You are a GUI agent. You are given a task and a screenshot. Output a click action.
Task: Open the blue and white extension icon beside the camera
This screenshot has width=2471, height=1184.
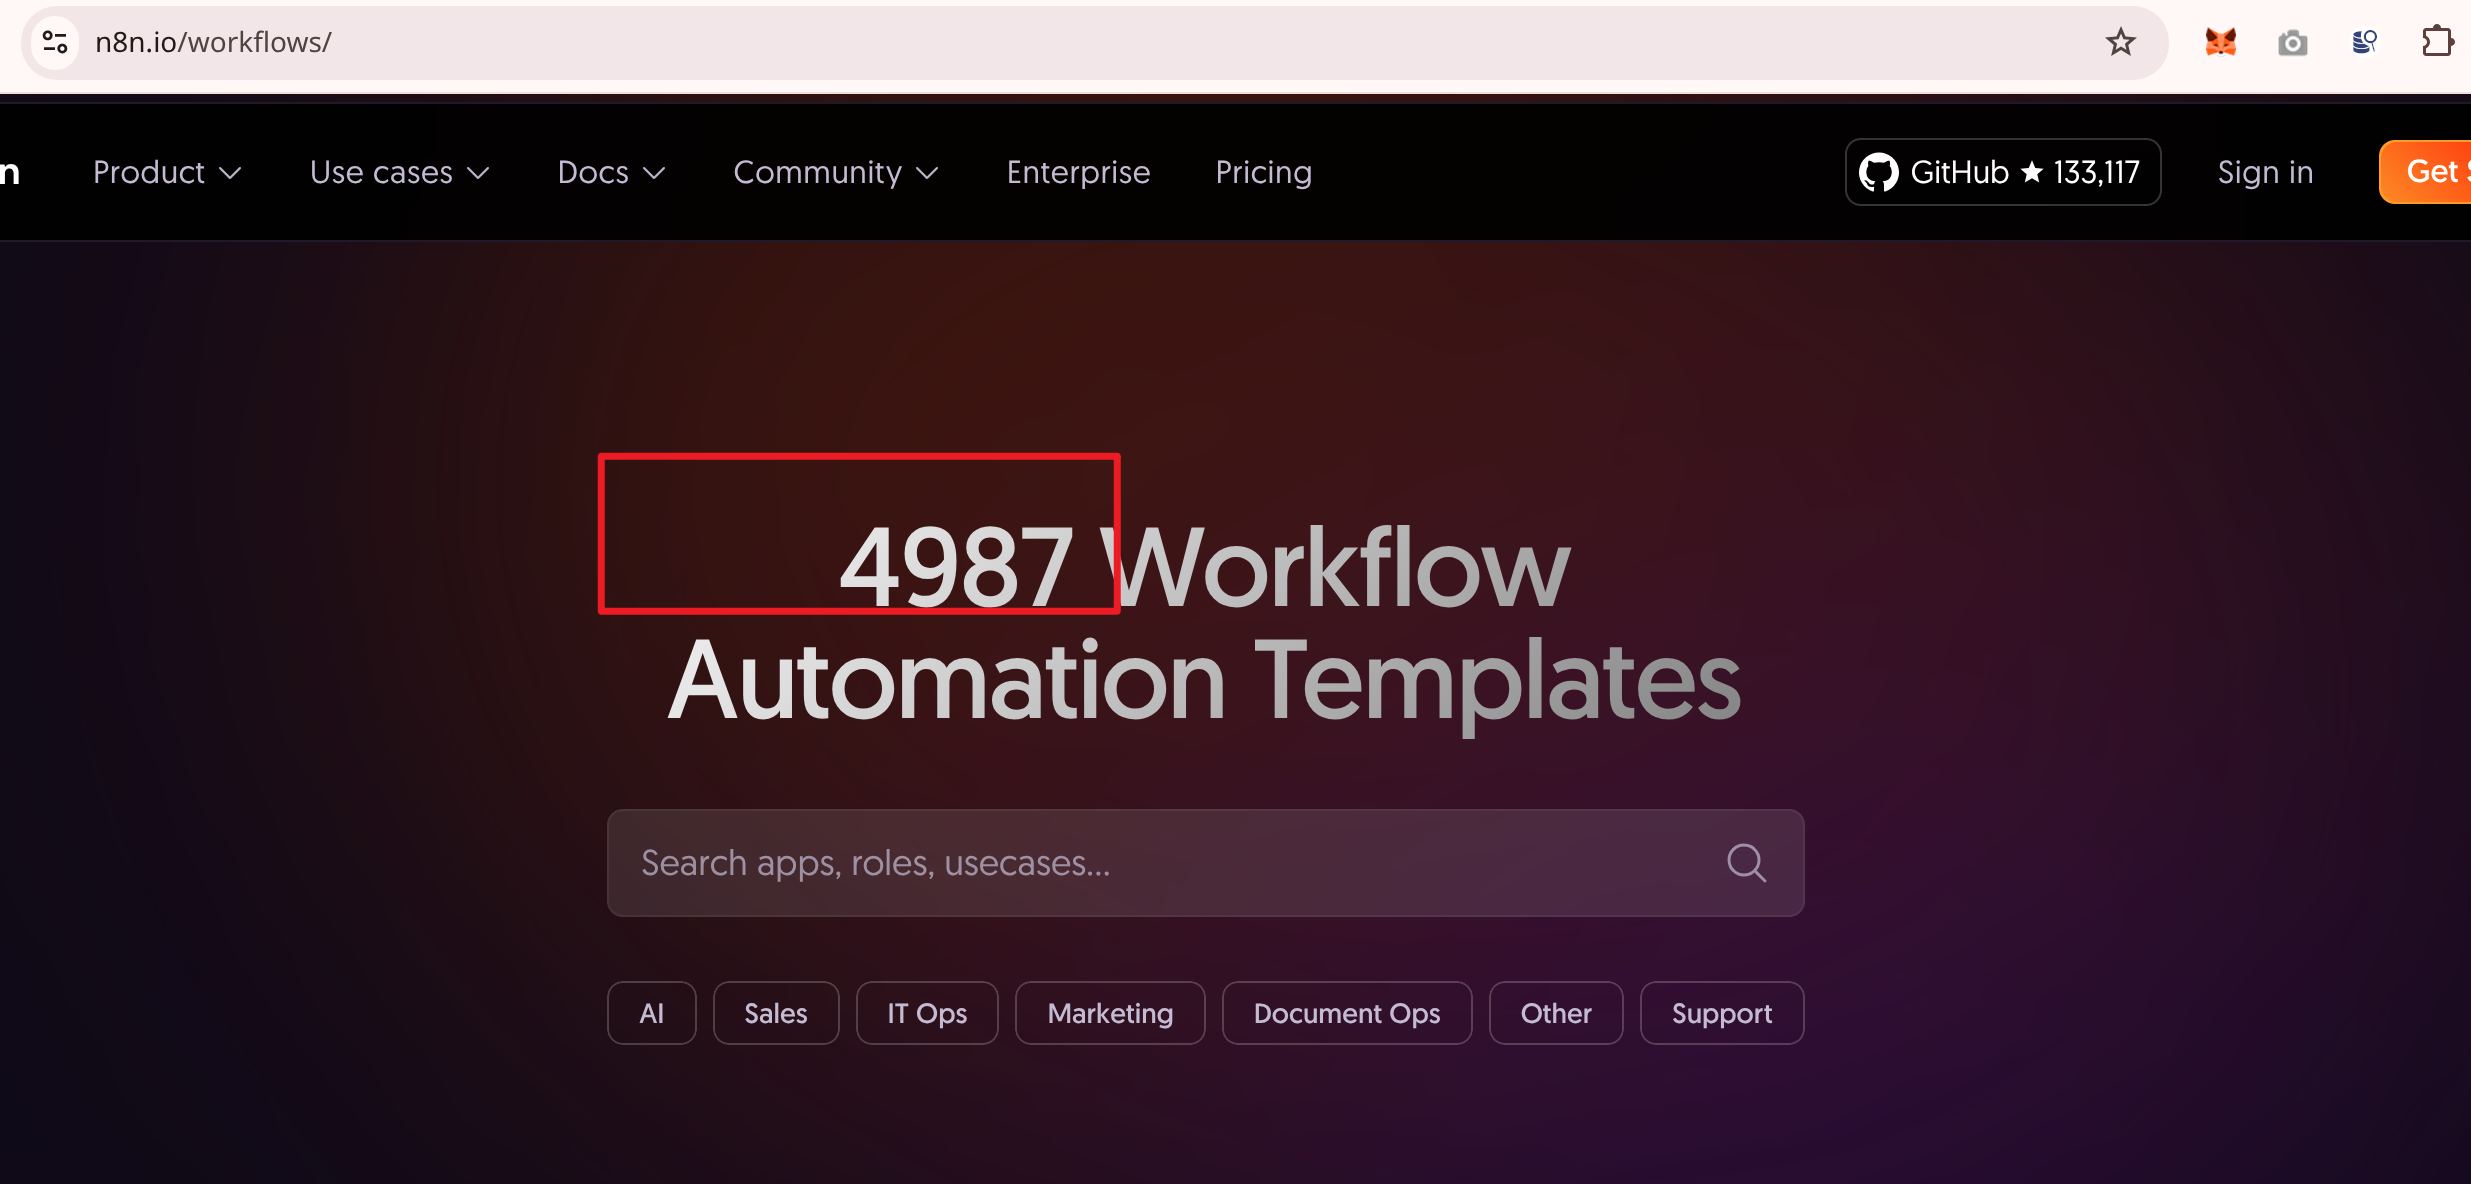[x=2364, y=42]
